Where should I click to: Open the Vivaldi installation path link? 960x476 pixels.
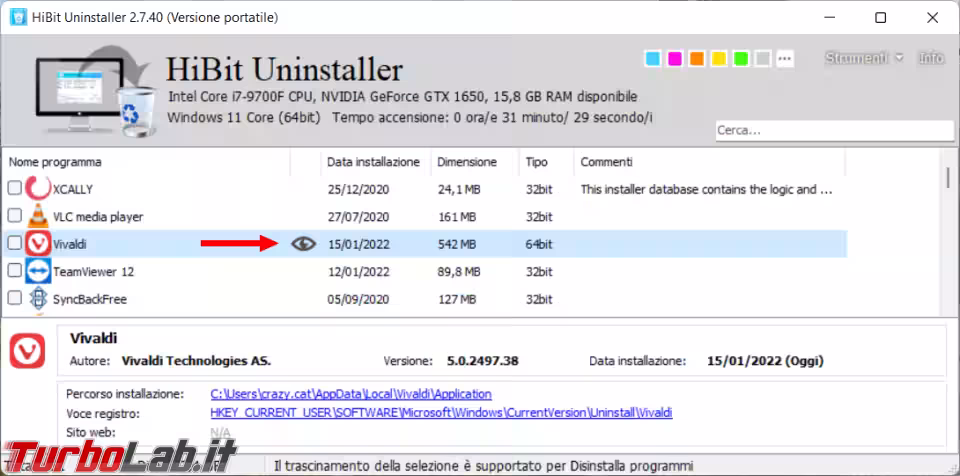(x=350, y=395)
